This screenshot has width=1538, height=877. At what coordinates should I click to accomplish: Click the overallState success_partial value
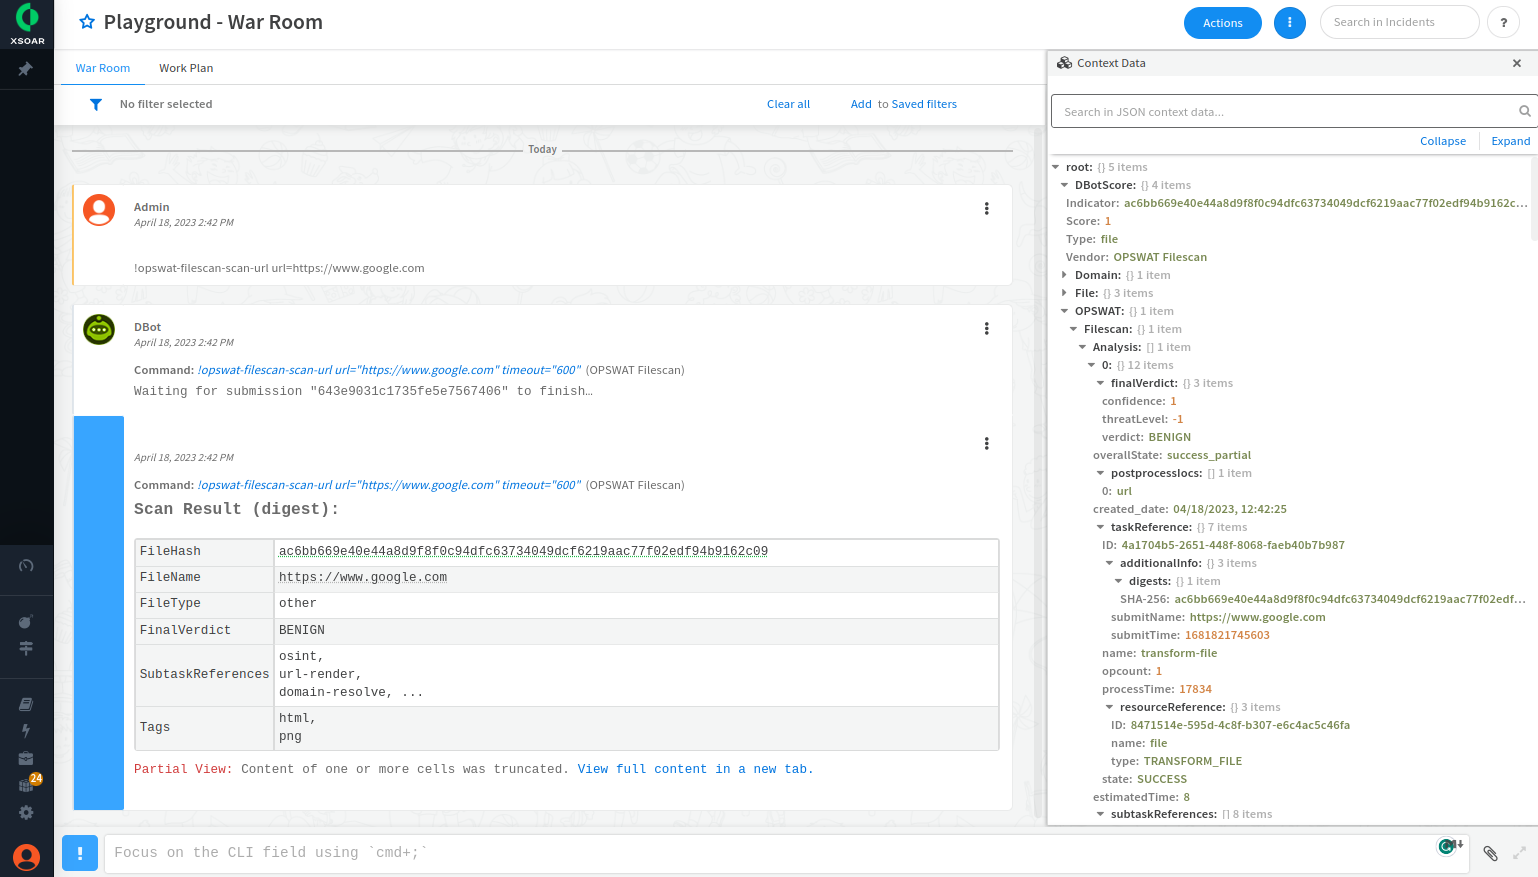(1209, 455)
